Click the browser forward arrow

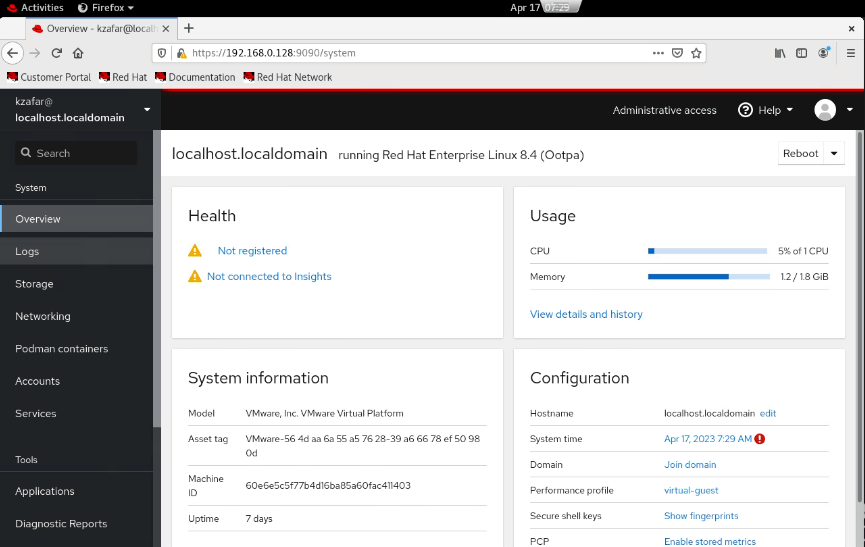(x=35, y=53)
